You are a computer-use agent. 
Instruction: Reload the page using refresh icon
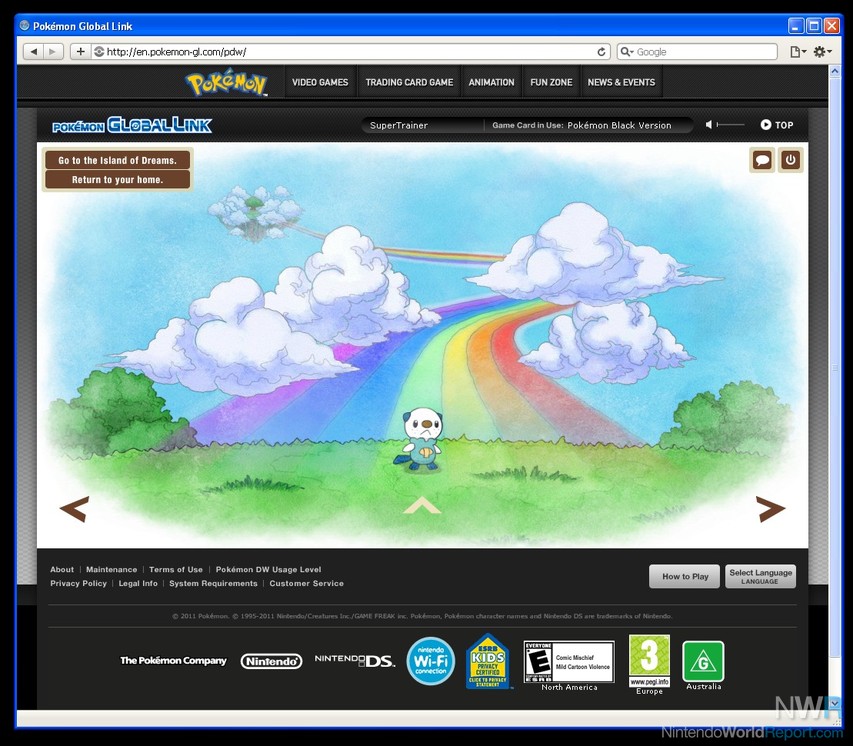(x=601, y=52)
